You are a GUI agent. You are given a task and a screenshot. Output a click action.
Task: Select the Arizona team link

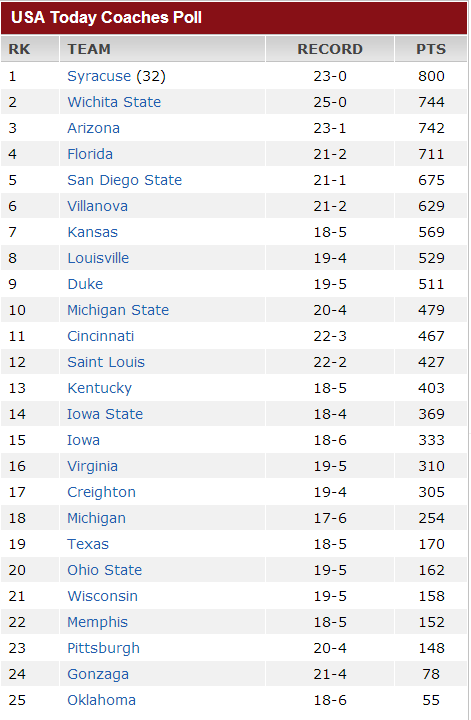93,128
